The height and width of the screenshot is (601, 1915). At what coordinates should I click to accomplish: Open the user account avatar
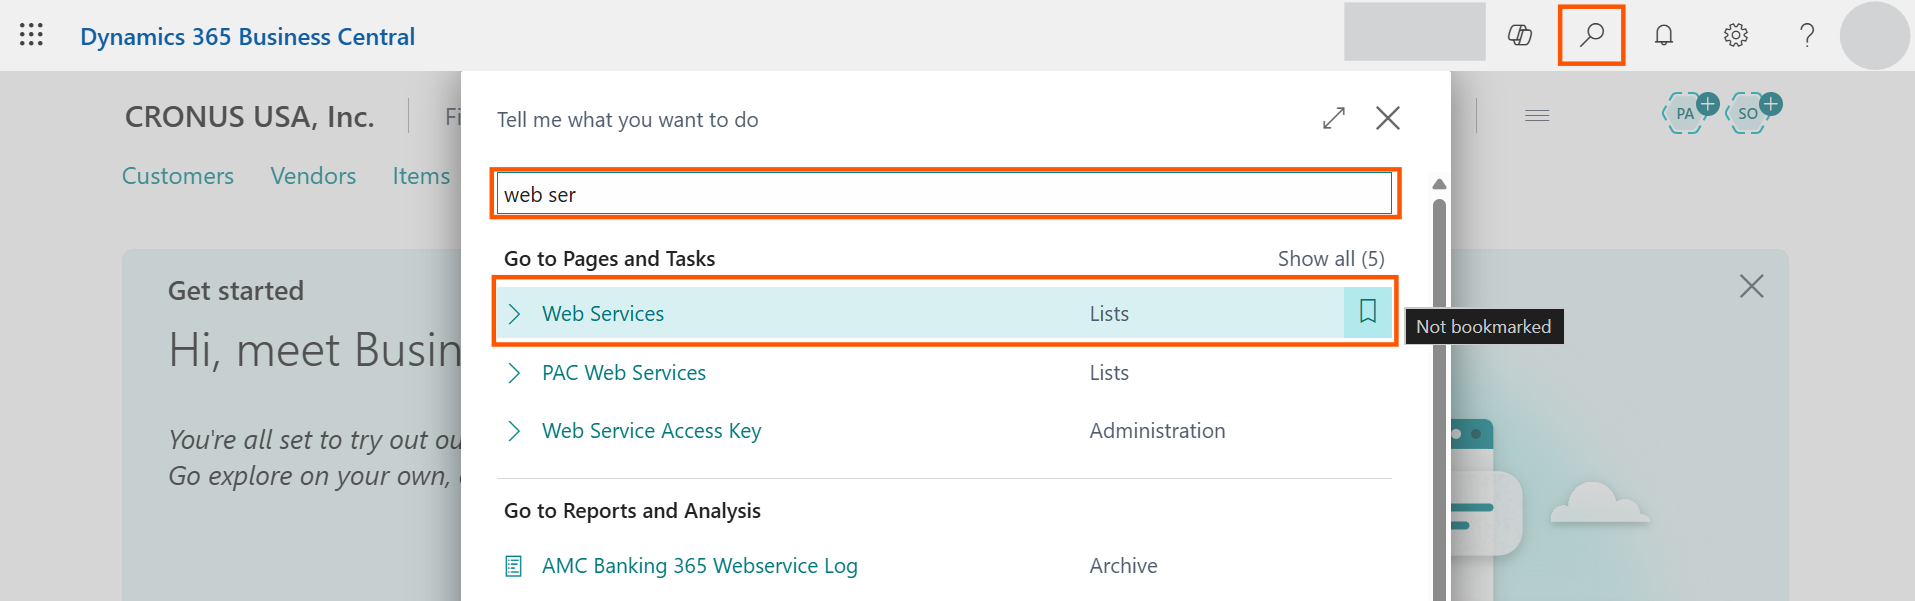coord(1874,35)
